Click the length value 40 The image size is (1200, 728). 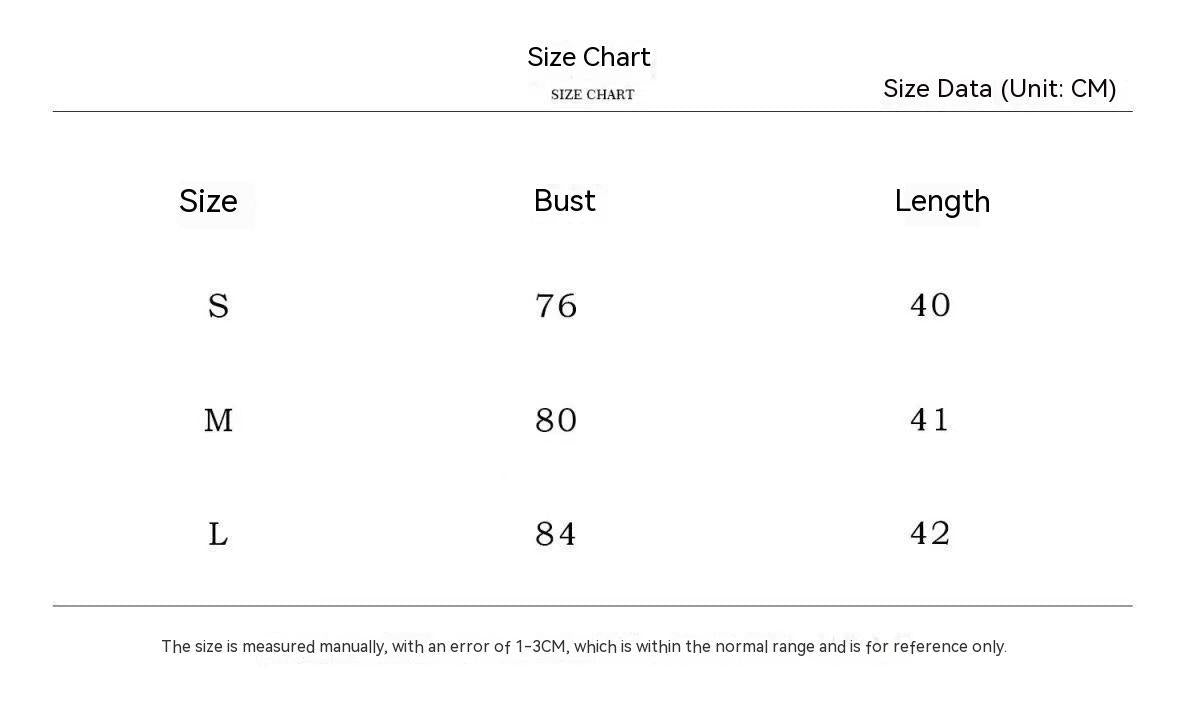(930, 305)
